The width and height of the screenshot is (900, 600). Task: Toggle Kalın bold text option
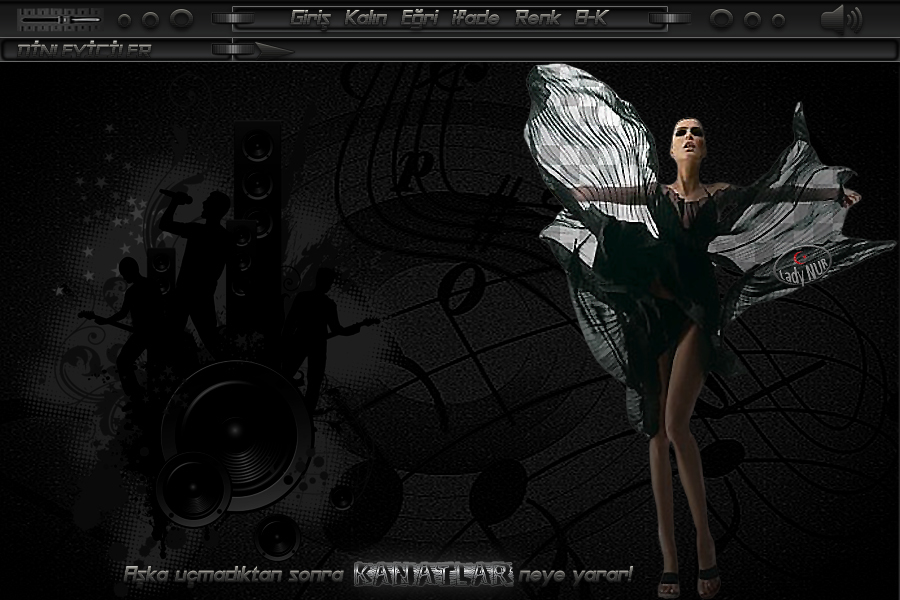365,18
